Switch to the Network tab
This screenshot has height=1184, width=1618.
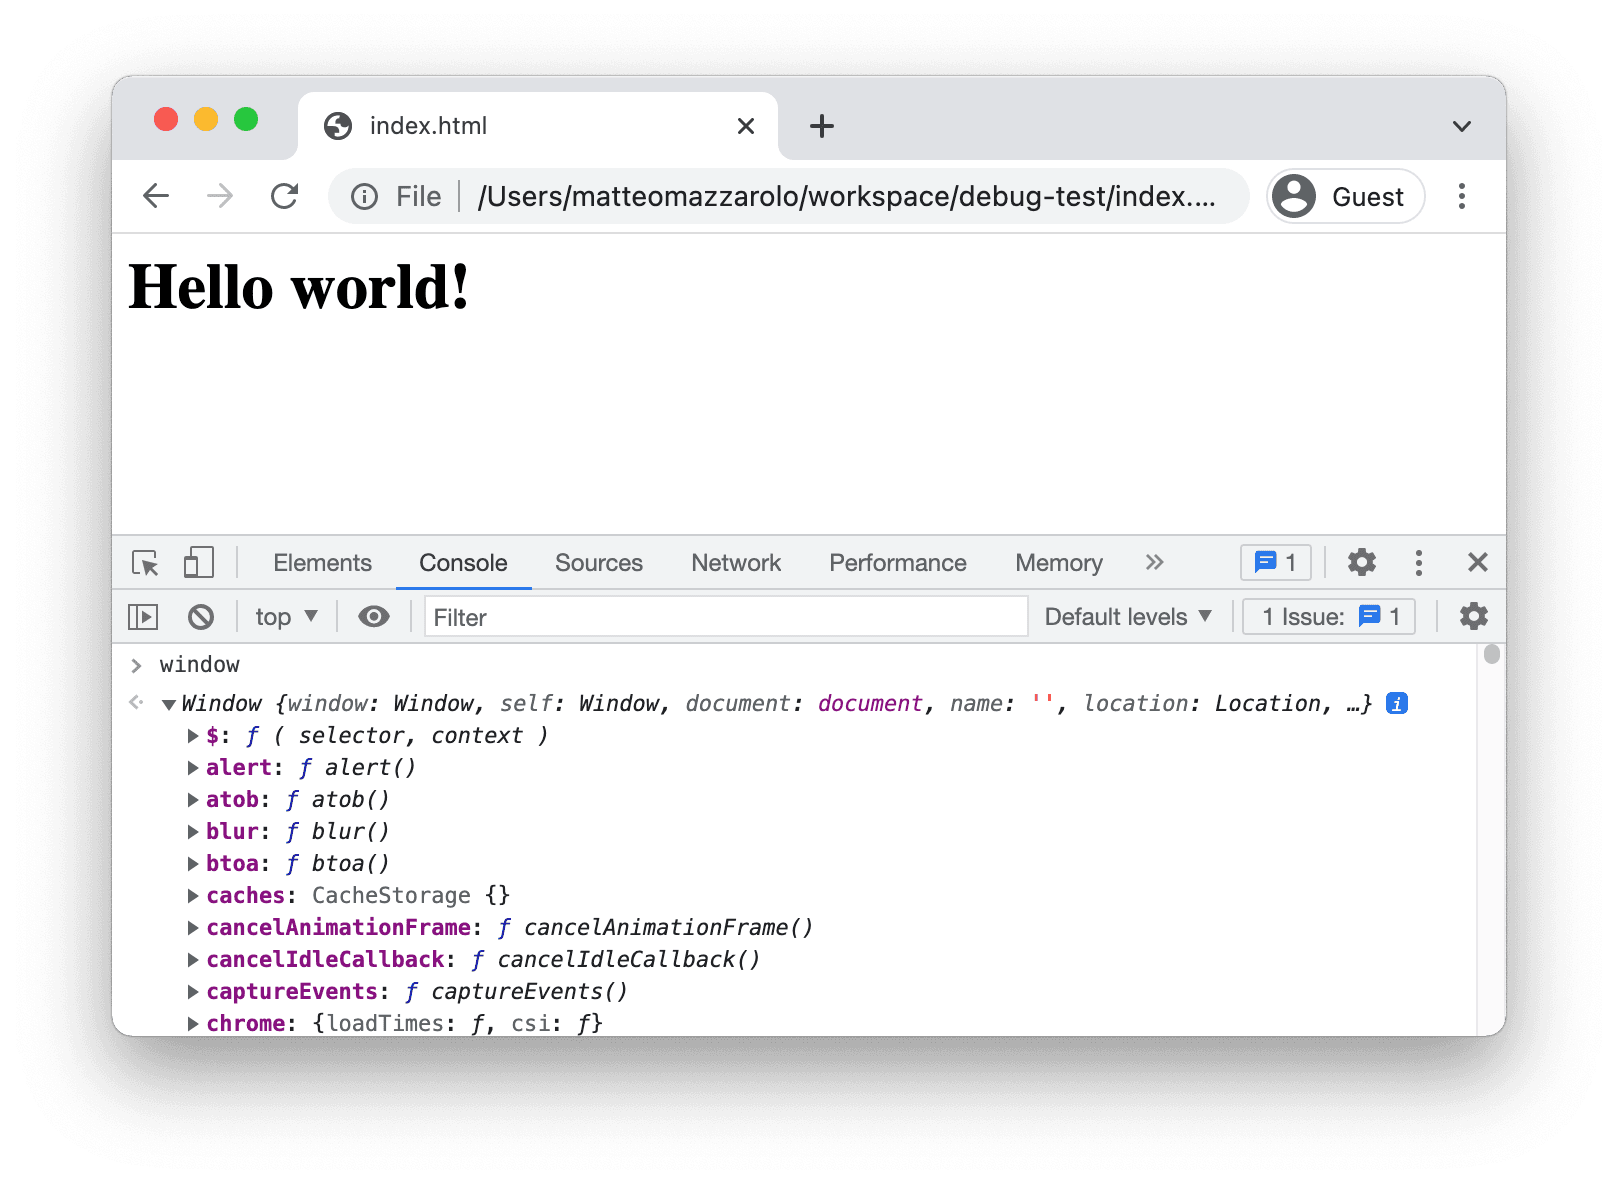pos(735,563)
